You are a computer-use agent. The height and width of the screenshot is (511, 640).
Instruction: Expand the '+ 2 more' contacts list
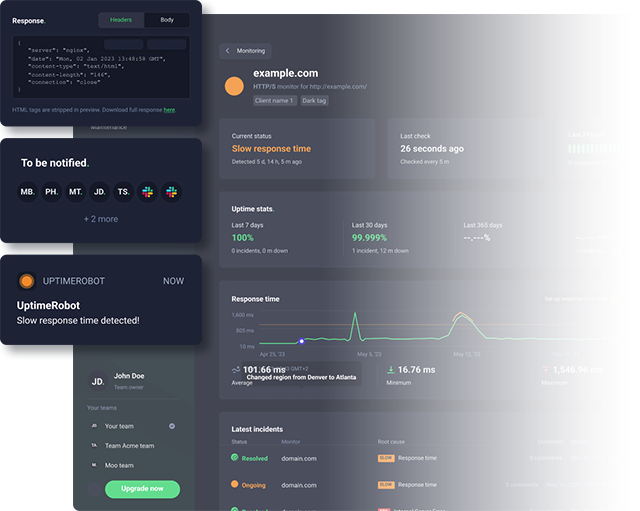coord(100,219)
